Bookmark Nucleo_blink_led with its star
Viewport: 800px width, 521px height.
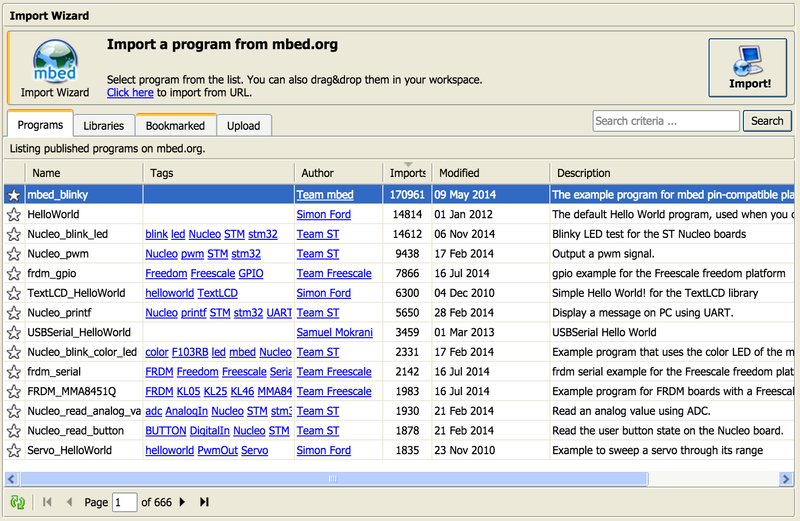(x=14, y=234)
